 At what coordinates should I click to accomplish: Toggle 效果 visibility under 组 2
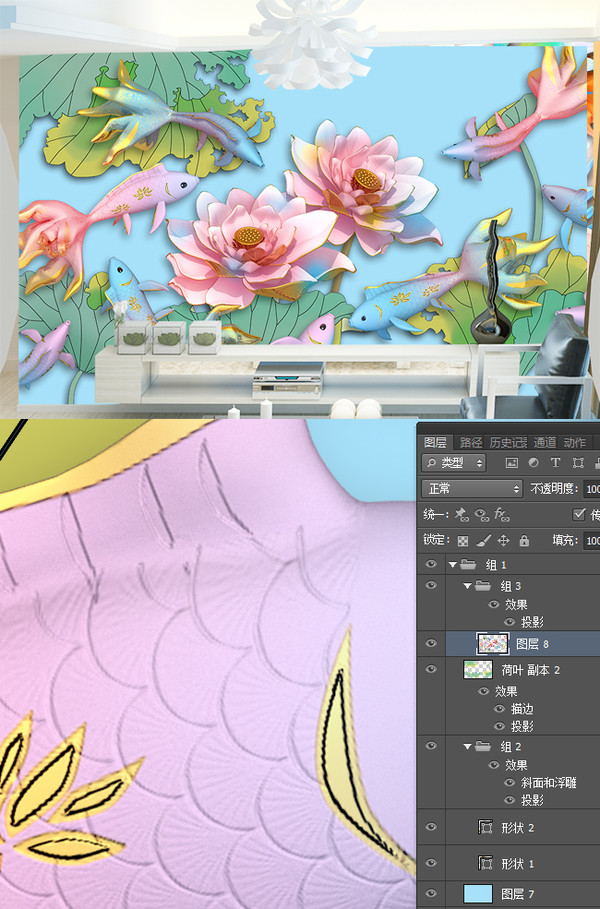click(x=494, y=765)
